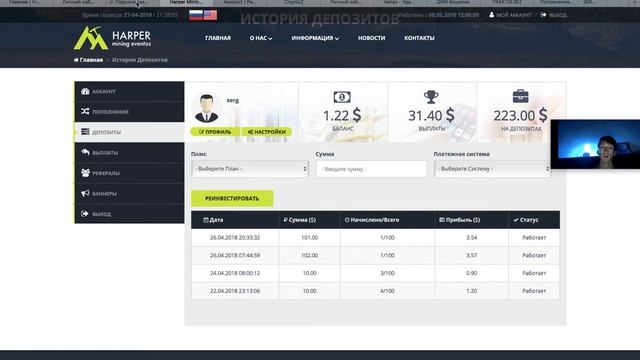Click the 3.54 profit cell

(x=471, y=238)
